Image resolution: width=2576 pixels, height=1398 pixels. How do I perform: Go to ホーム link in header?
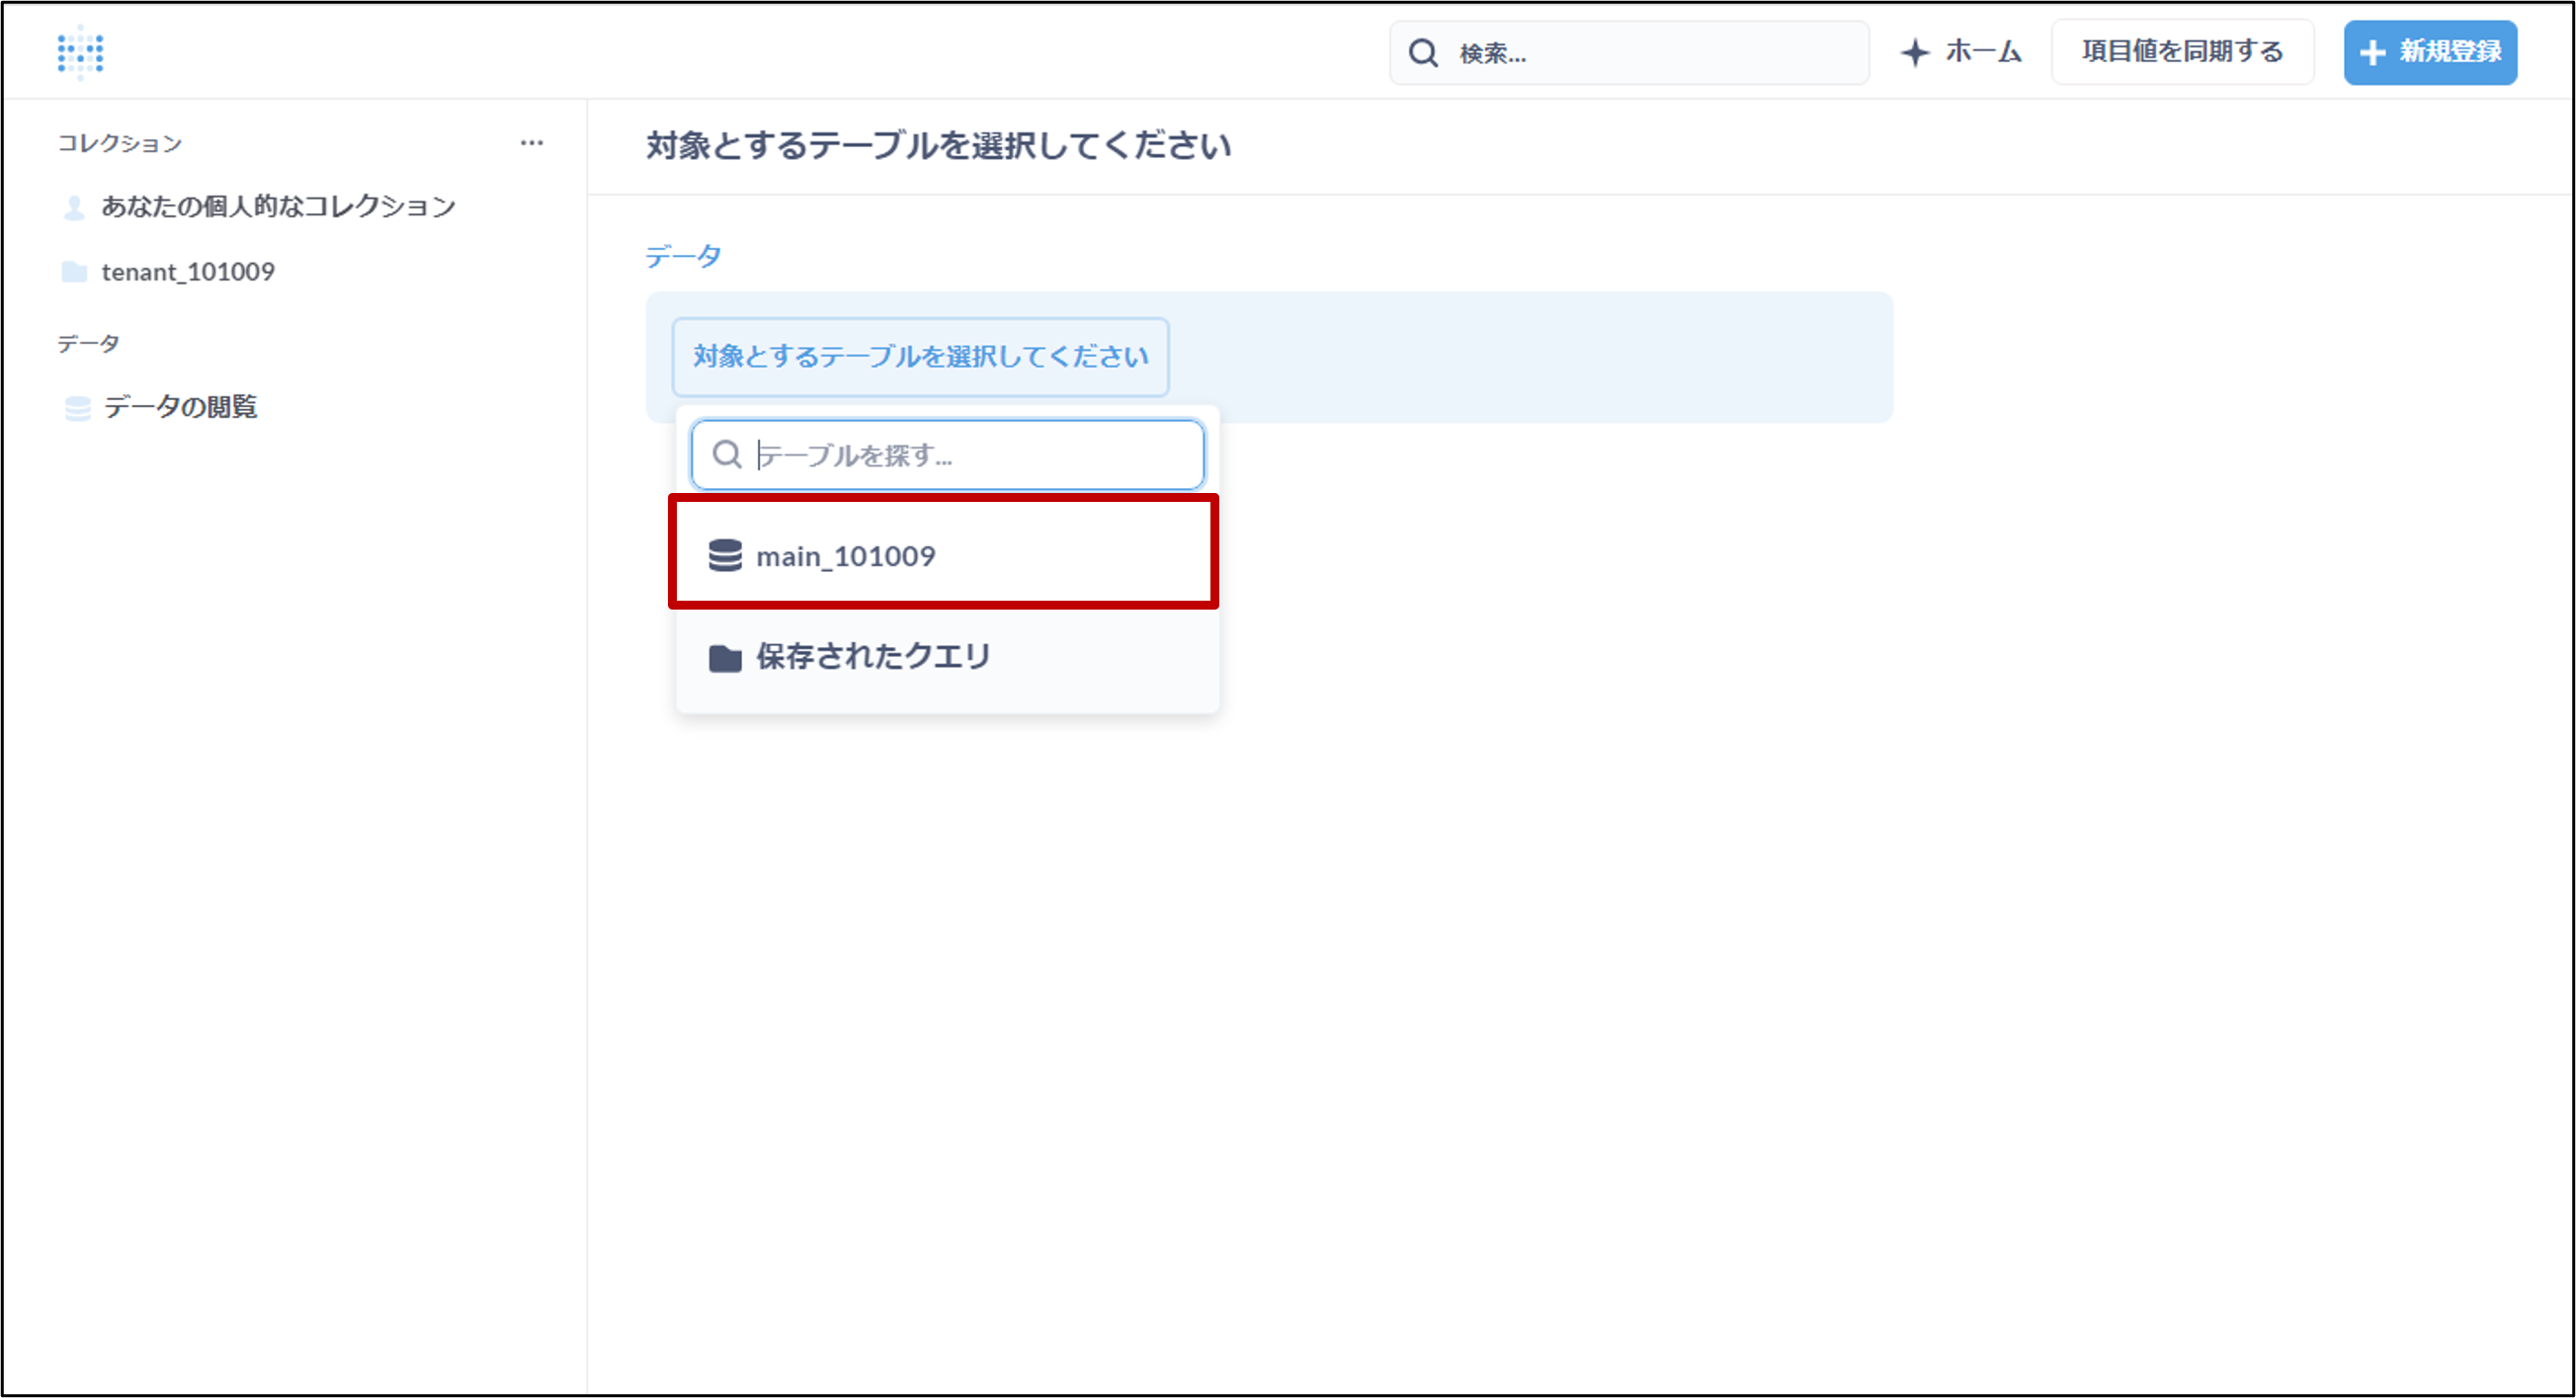1983,52
